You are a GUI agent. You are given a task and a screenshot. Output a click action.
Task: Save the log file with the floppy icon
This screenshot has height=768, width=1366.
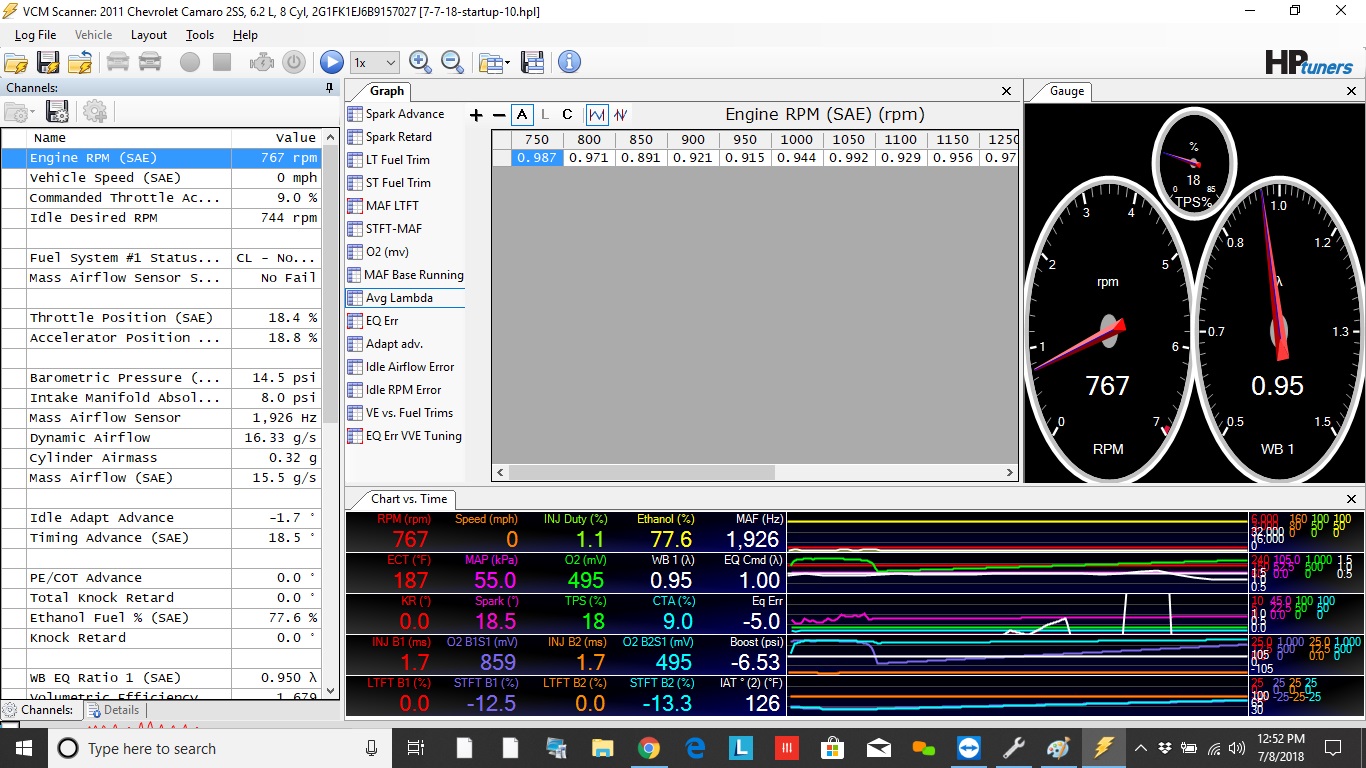(47, 62)
